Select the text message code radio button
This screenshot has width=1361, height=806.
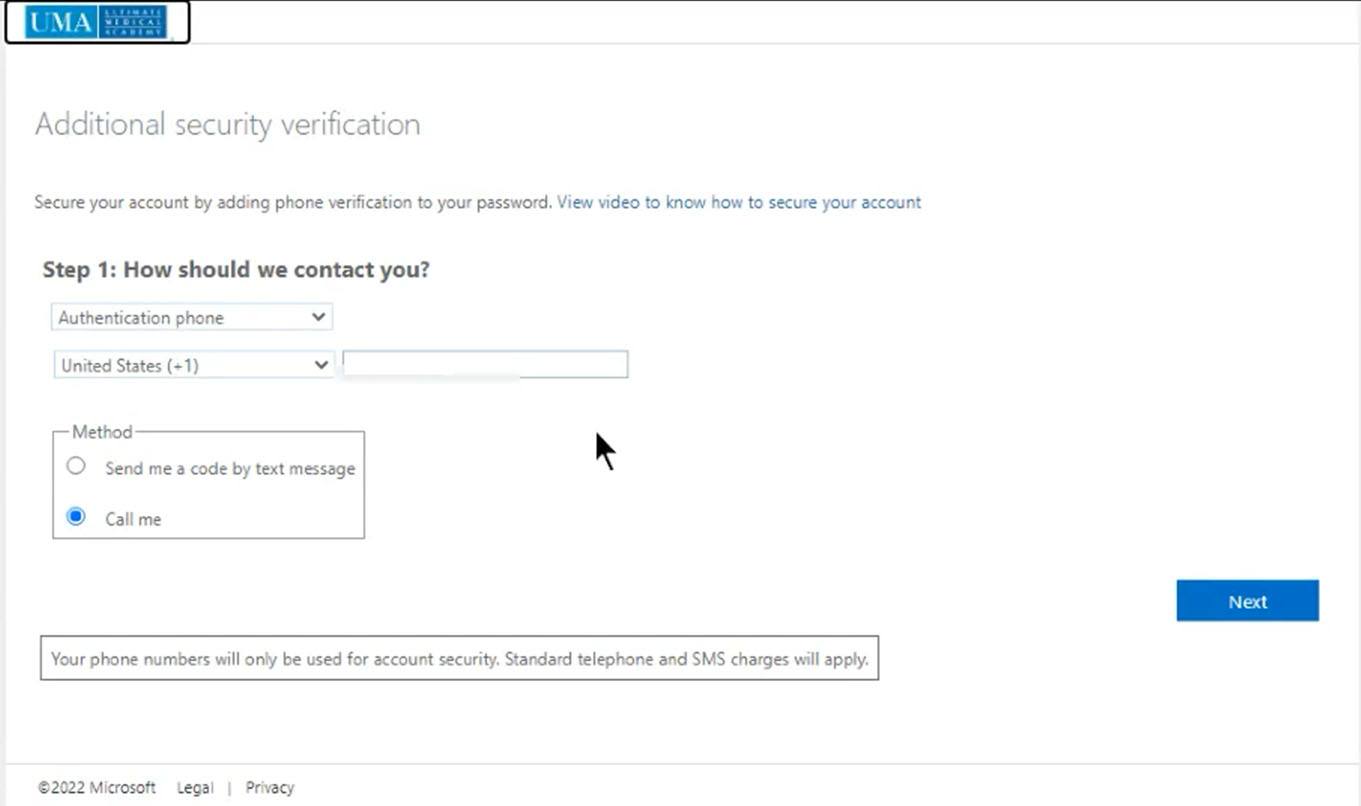click(x=76, y=466)
